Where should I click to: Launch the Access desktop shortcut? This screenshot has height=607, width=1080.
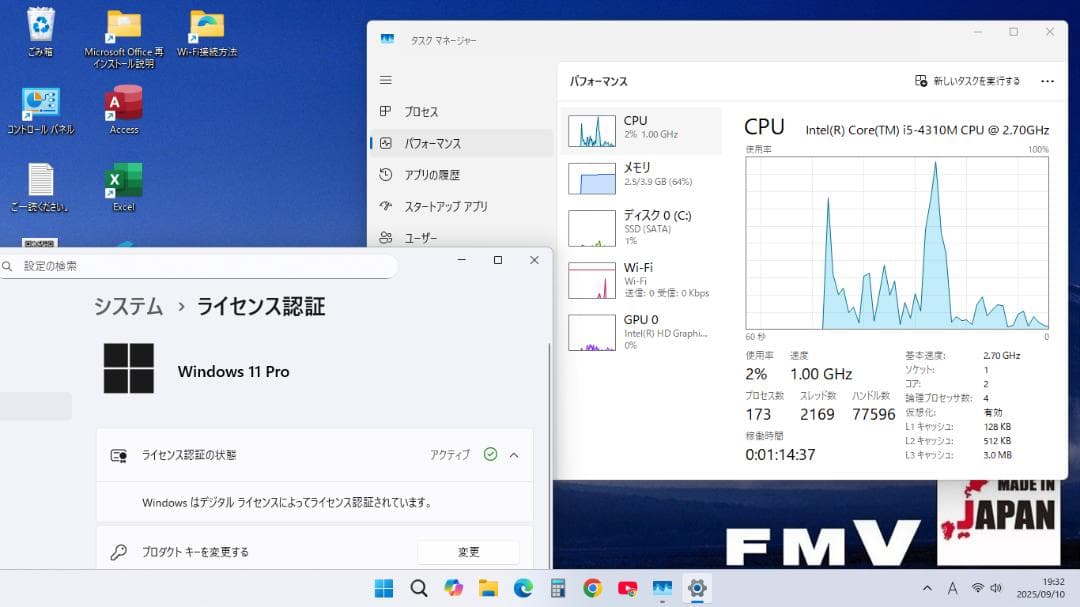tap(124, 110)
